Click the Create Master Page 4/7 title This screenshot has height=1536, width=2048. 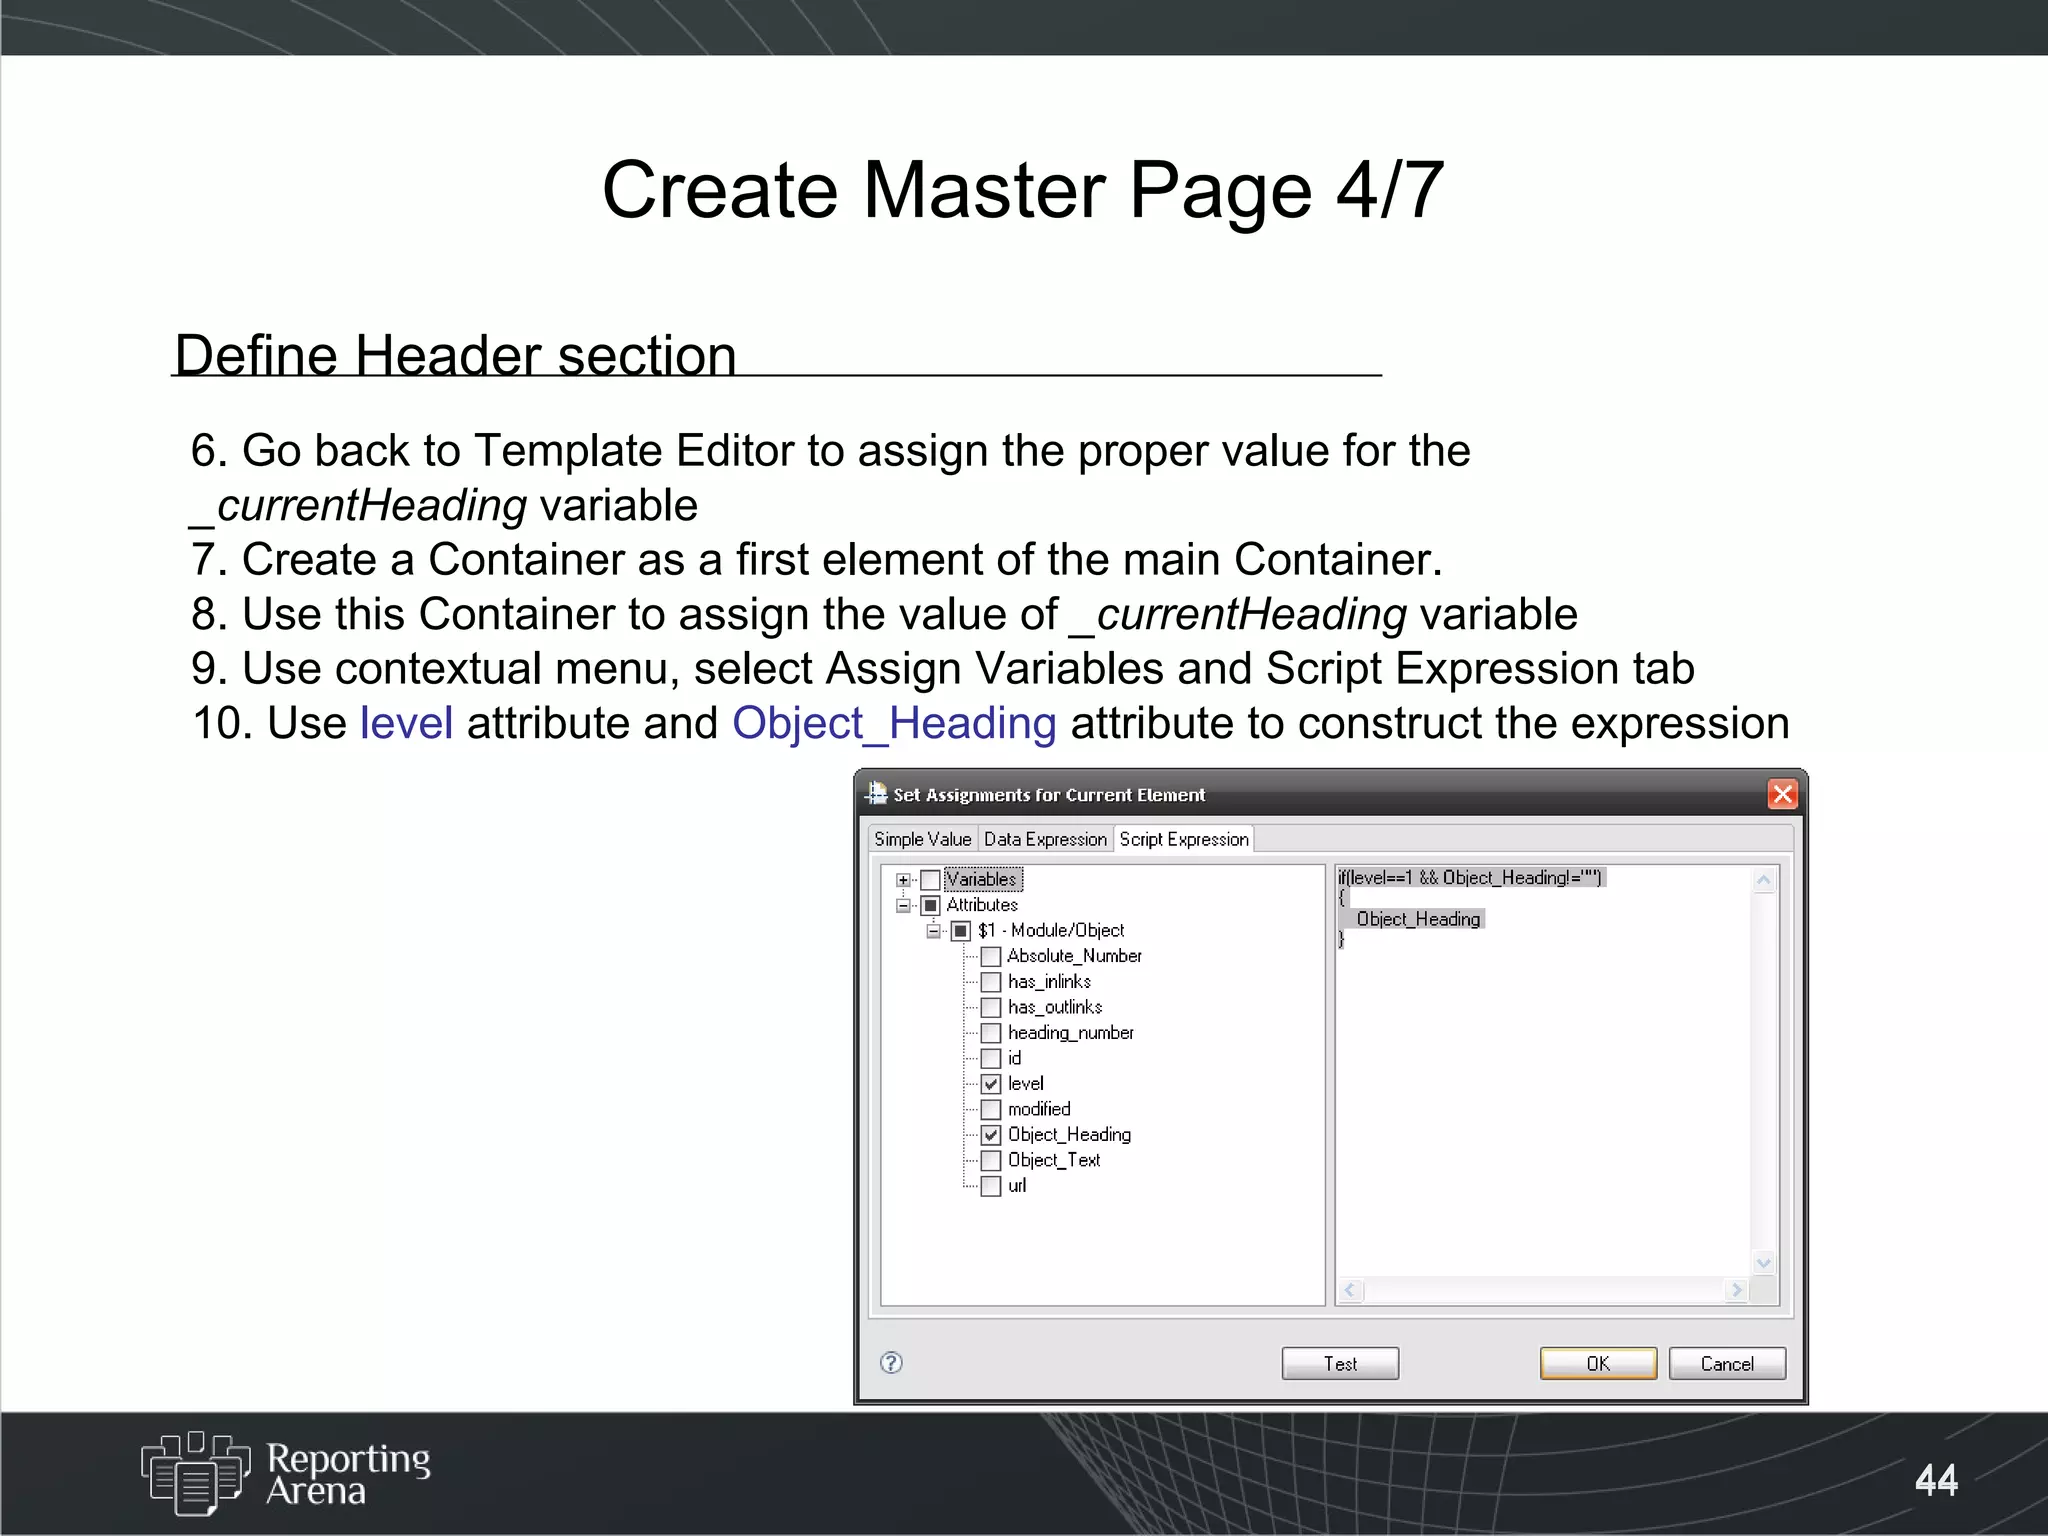point(1023,189)
